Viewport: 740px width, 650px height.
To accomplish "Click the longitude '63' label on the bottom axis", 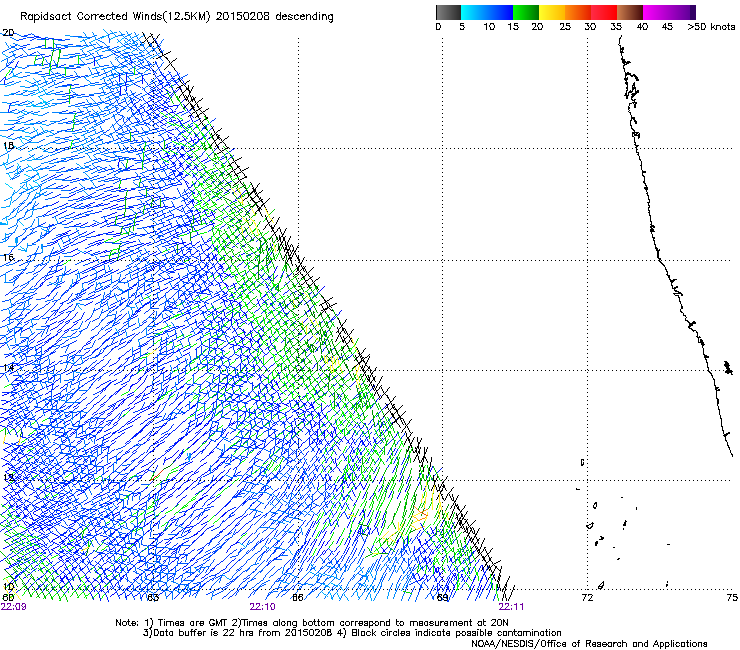I will tap(153, 598).
